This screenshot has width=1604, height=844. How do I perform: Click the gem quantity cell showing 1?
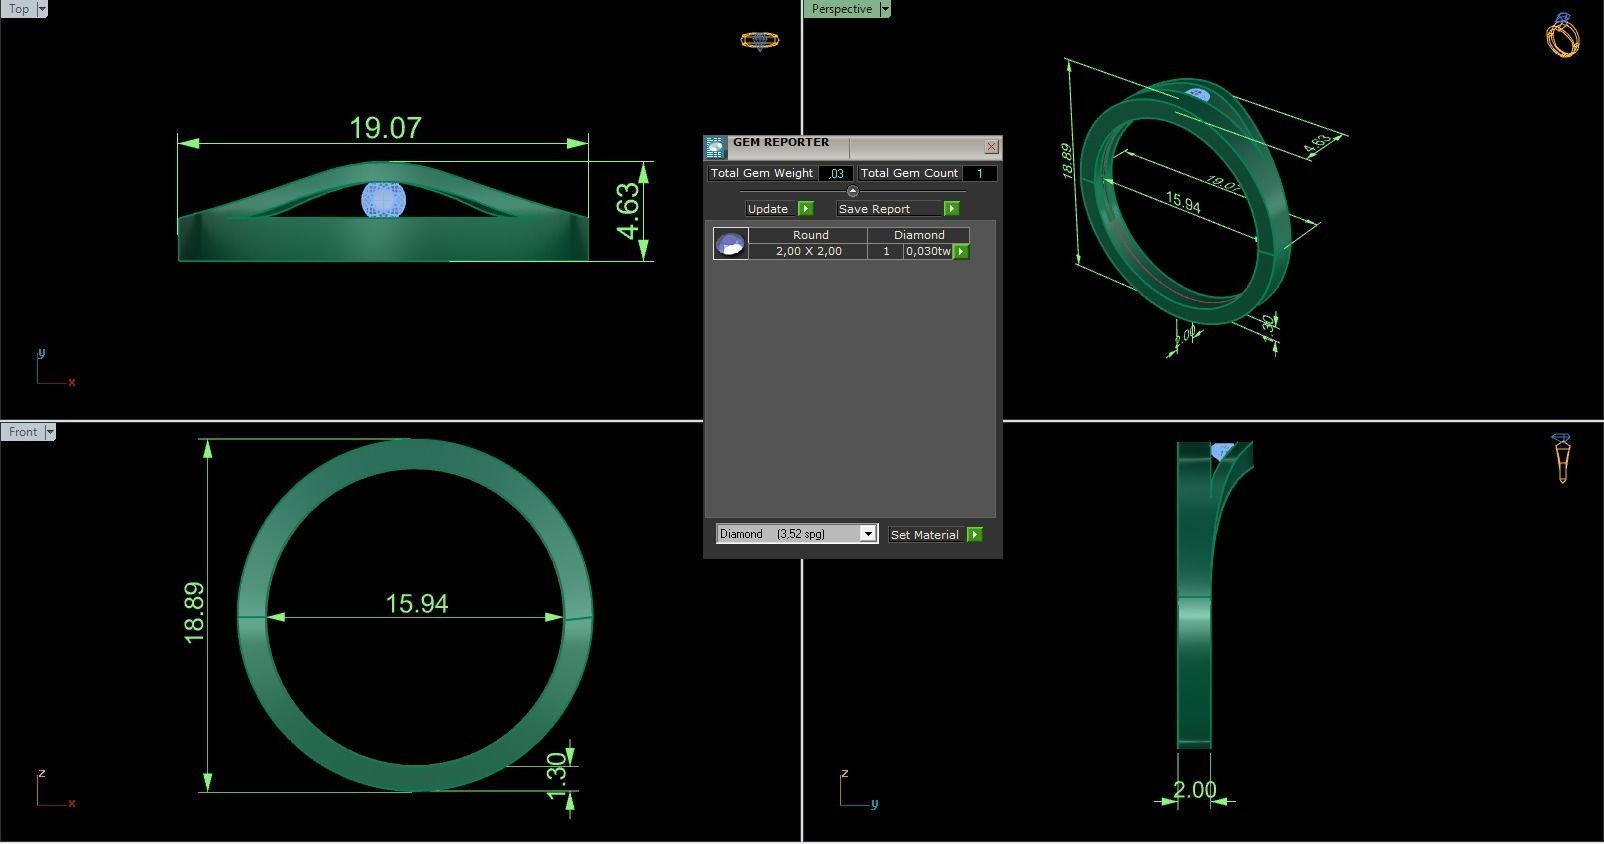pyautogui.click(x=885, y=251)
